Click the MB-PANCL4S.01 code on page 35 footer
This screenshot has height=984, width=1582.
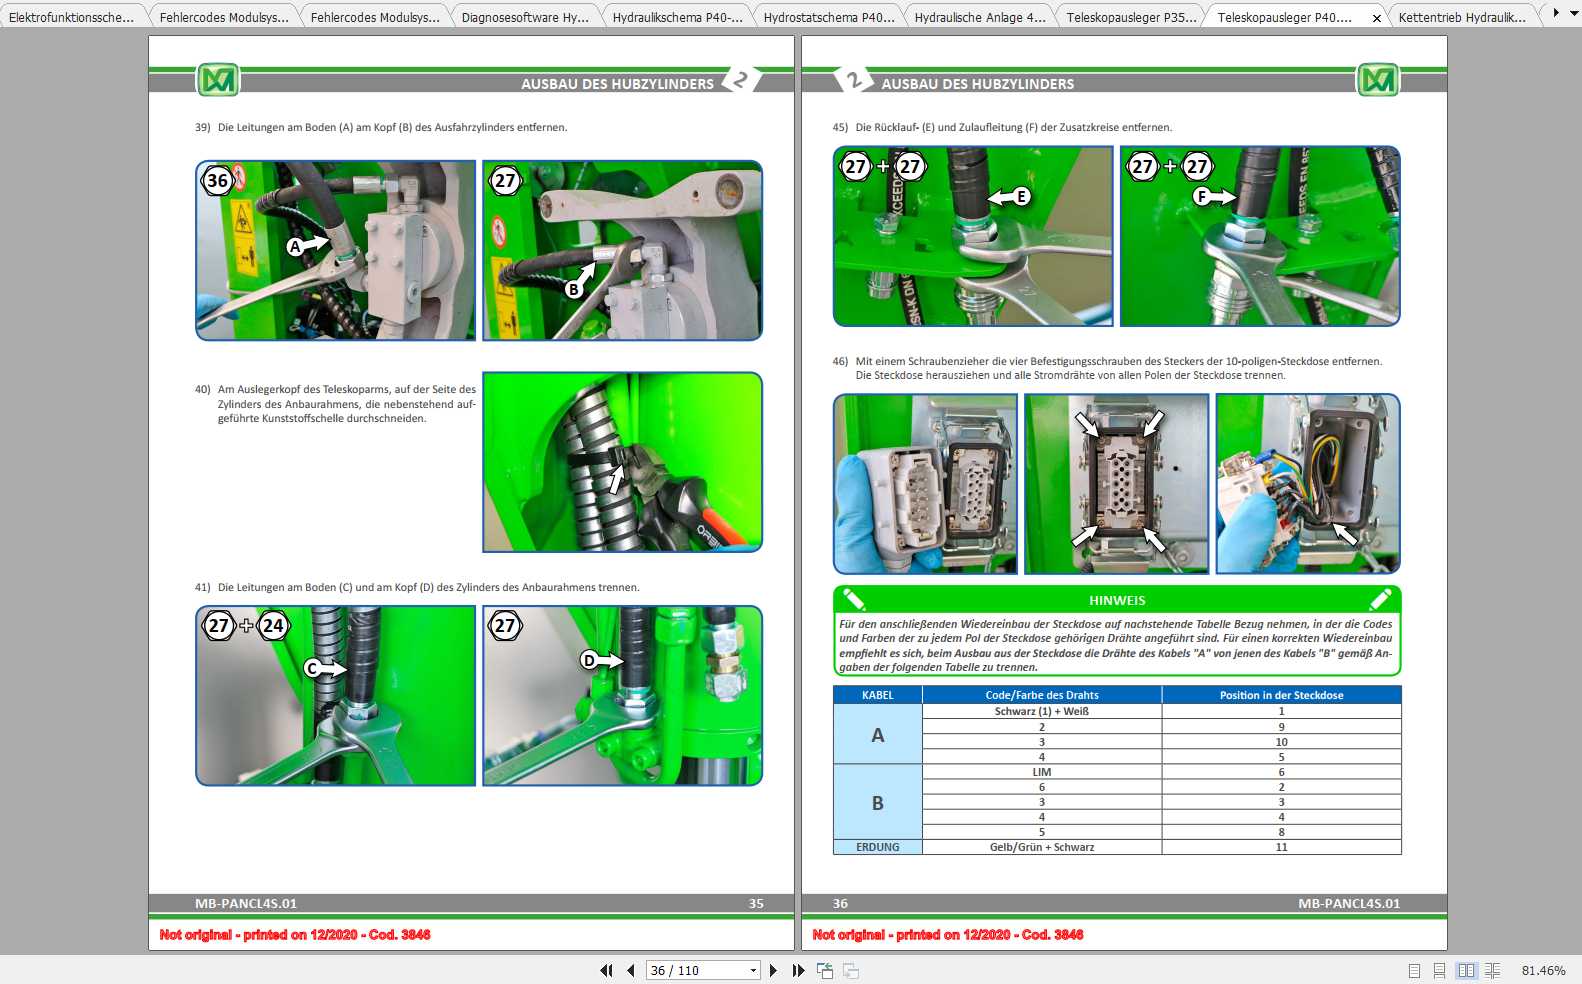click(x=246, y=903)
